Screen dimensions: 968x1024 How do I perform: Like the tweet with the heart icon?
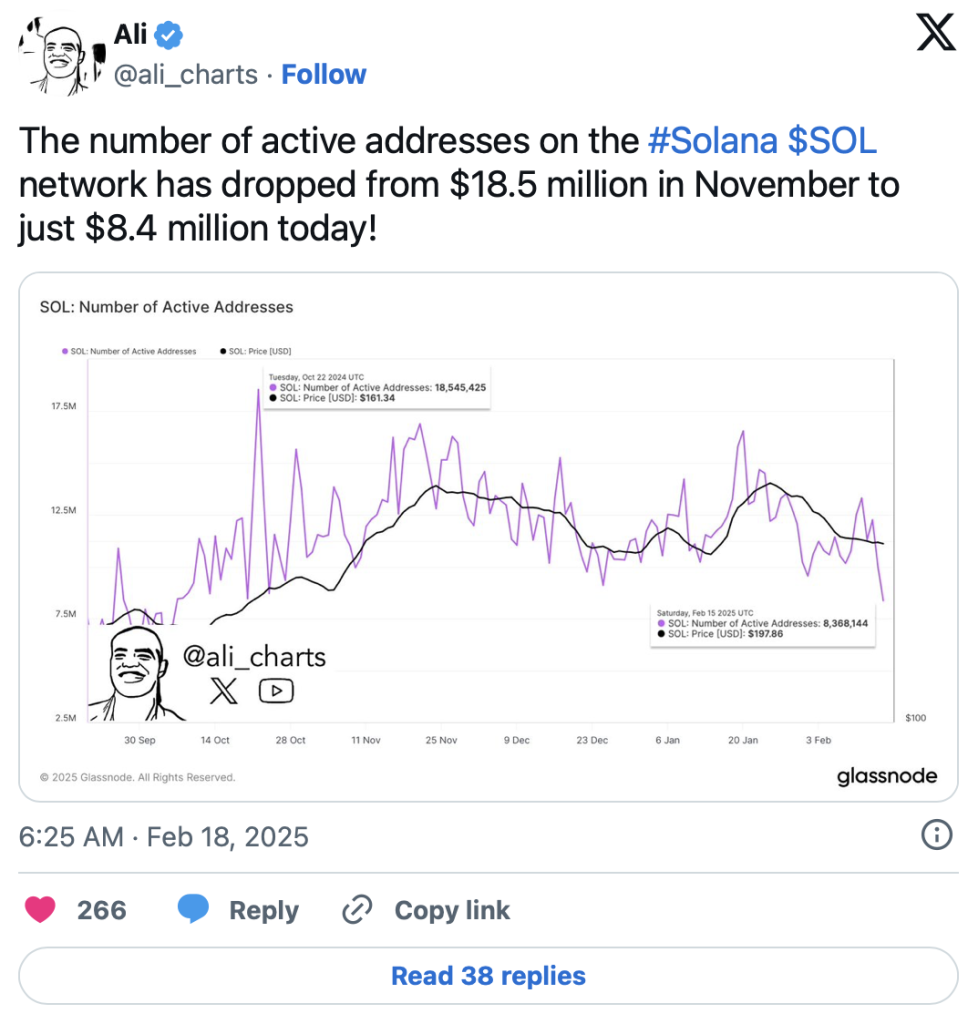(41, 910)
